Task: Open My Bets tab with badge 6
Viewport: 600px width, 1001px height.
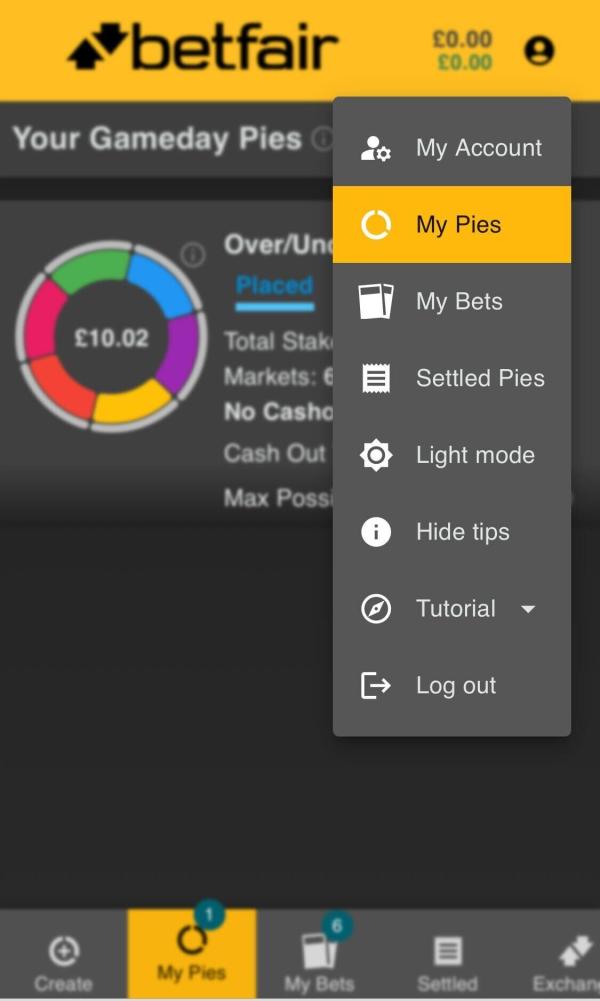Action: (319, 958)
